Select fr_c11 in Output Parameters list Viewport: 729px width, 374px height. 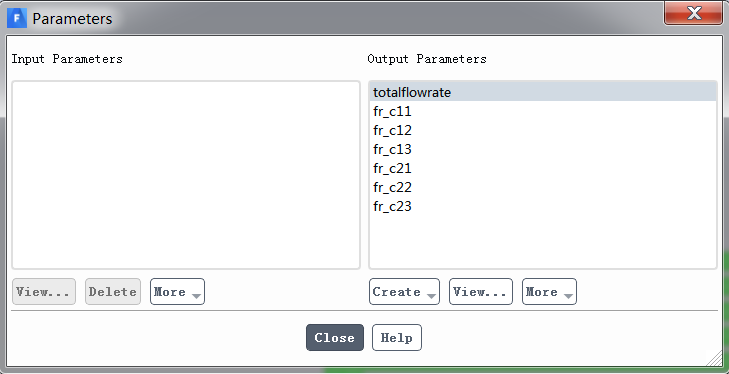pyautogui.click(x=543, y=112)
